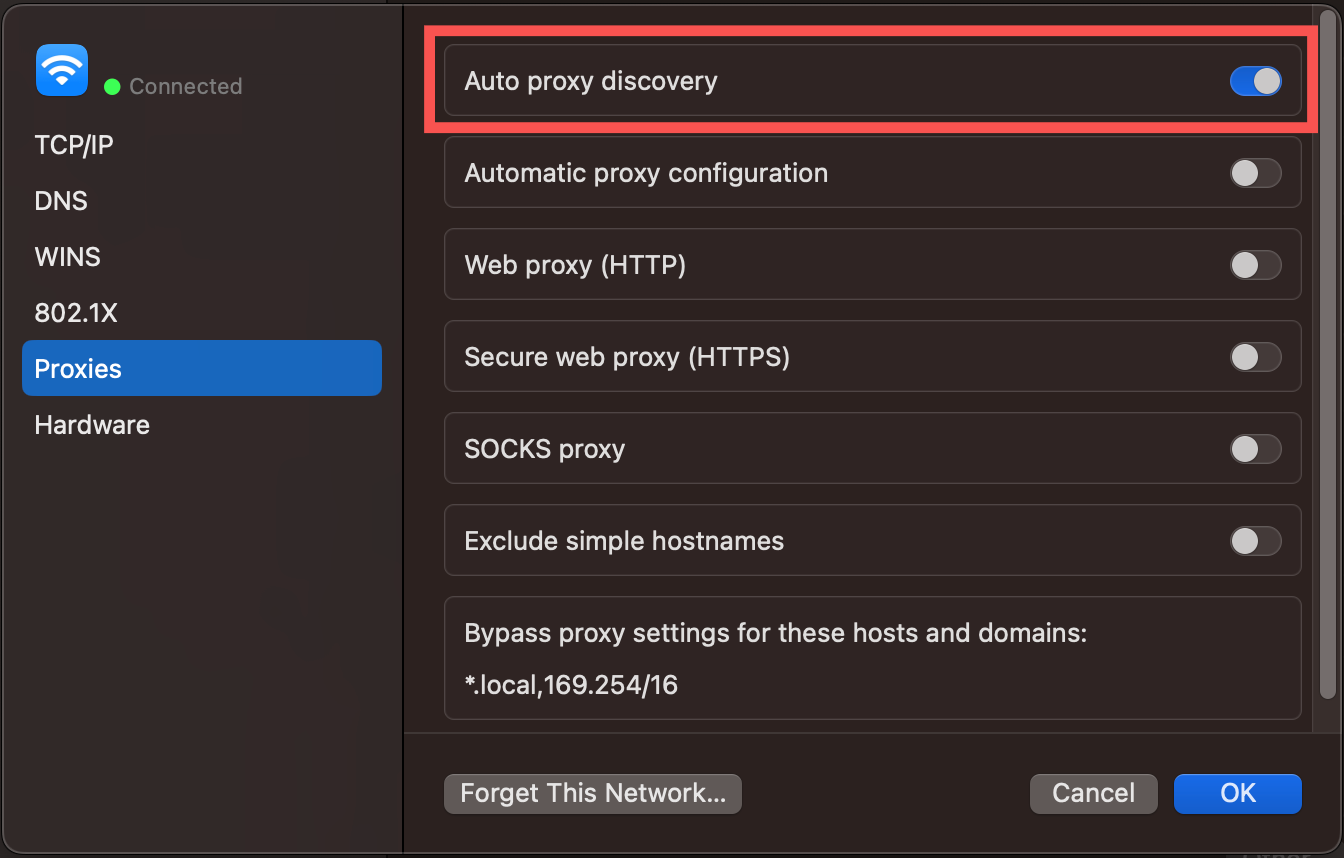The width and height of the screenshot is (1344, 858).
Task: Click the Wi-Fi network icon
Action: (x=62, y=70)
